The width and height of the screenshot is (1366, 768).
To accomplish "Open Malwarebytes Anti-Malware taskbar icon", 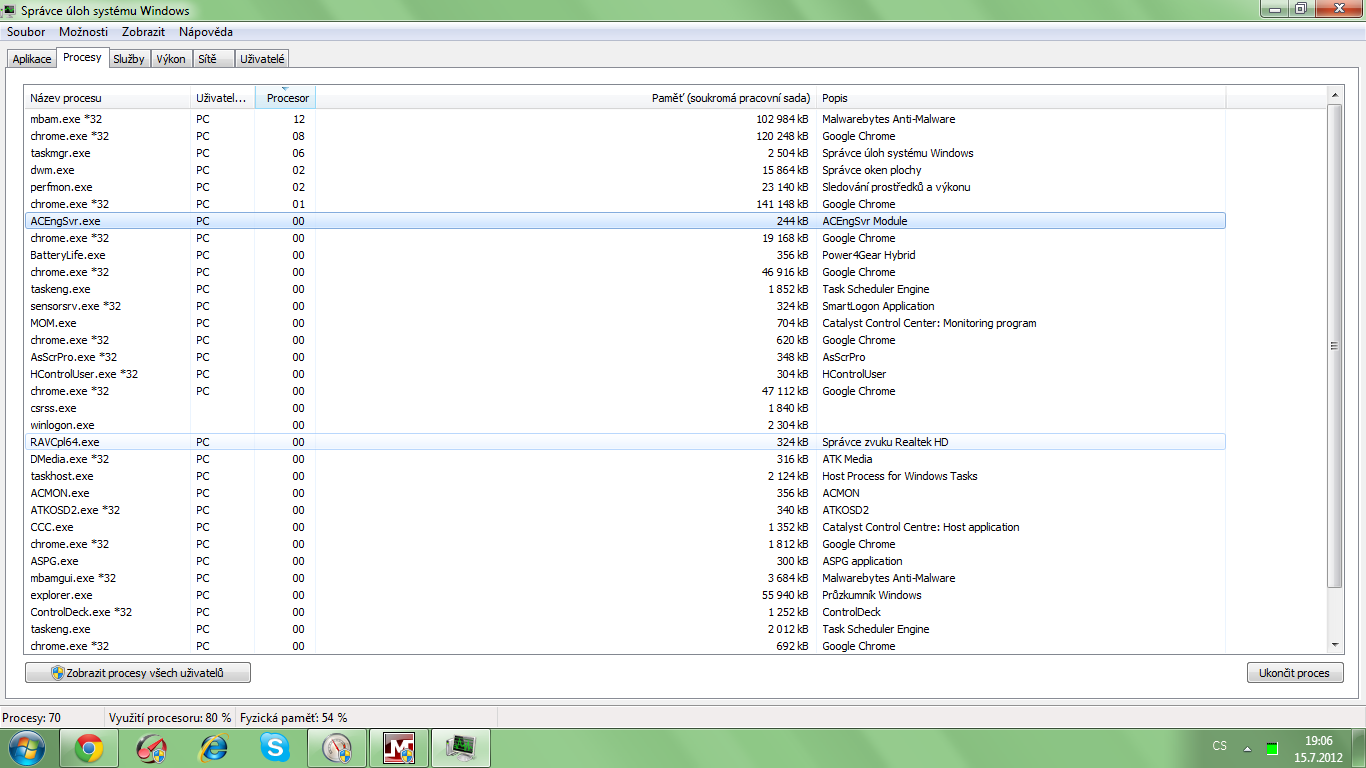I will [399, 747].
